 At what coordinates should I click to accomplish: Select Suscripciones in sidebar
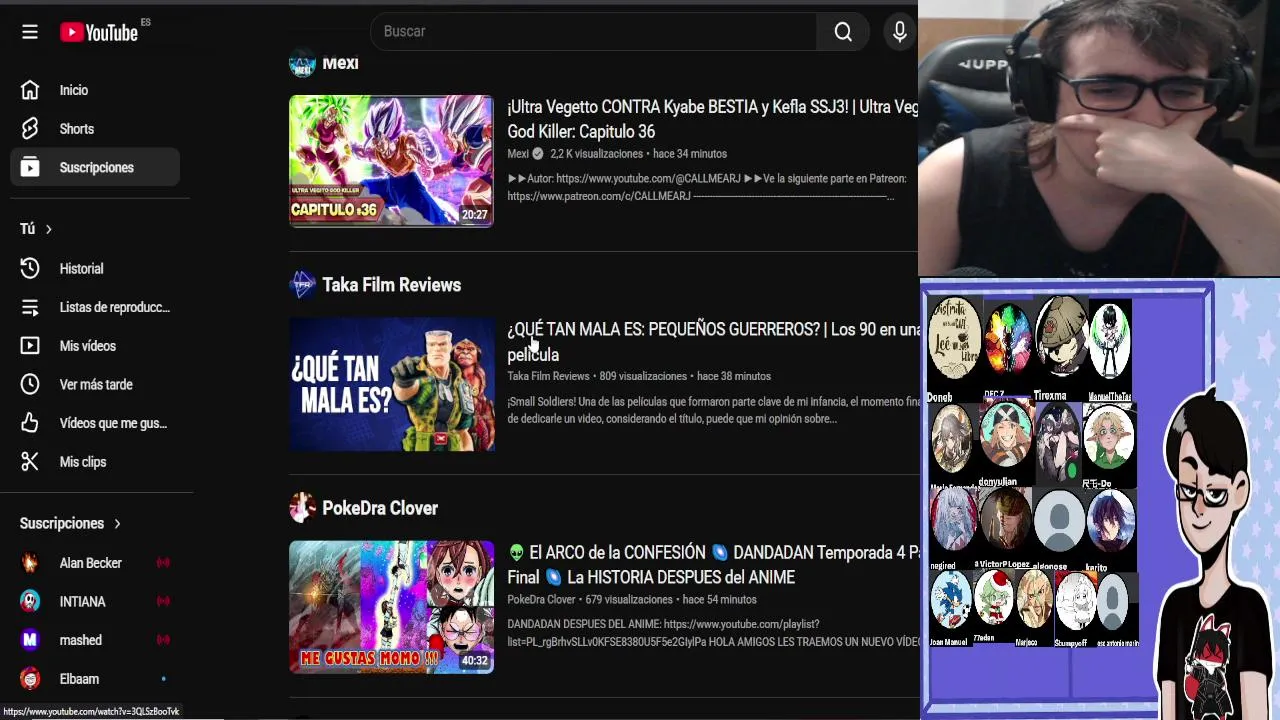point(95,168)
